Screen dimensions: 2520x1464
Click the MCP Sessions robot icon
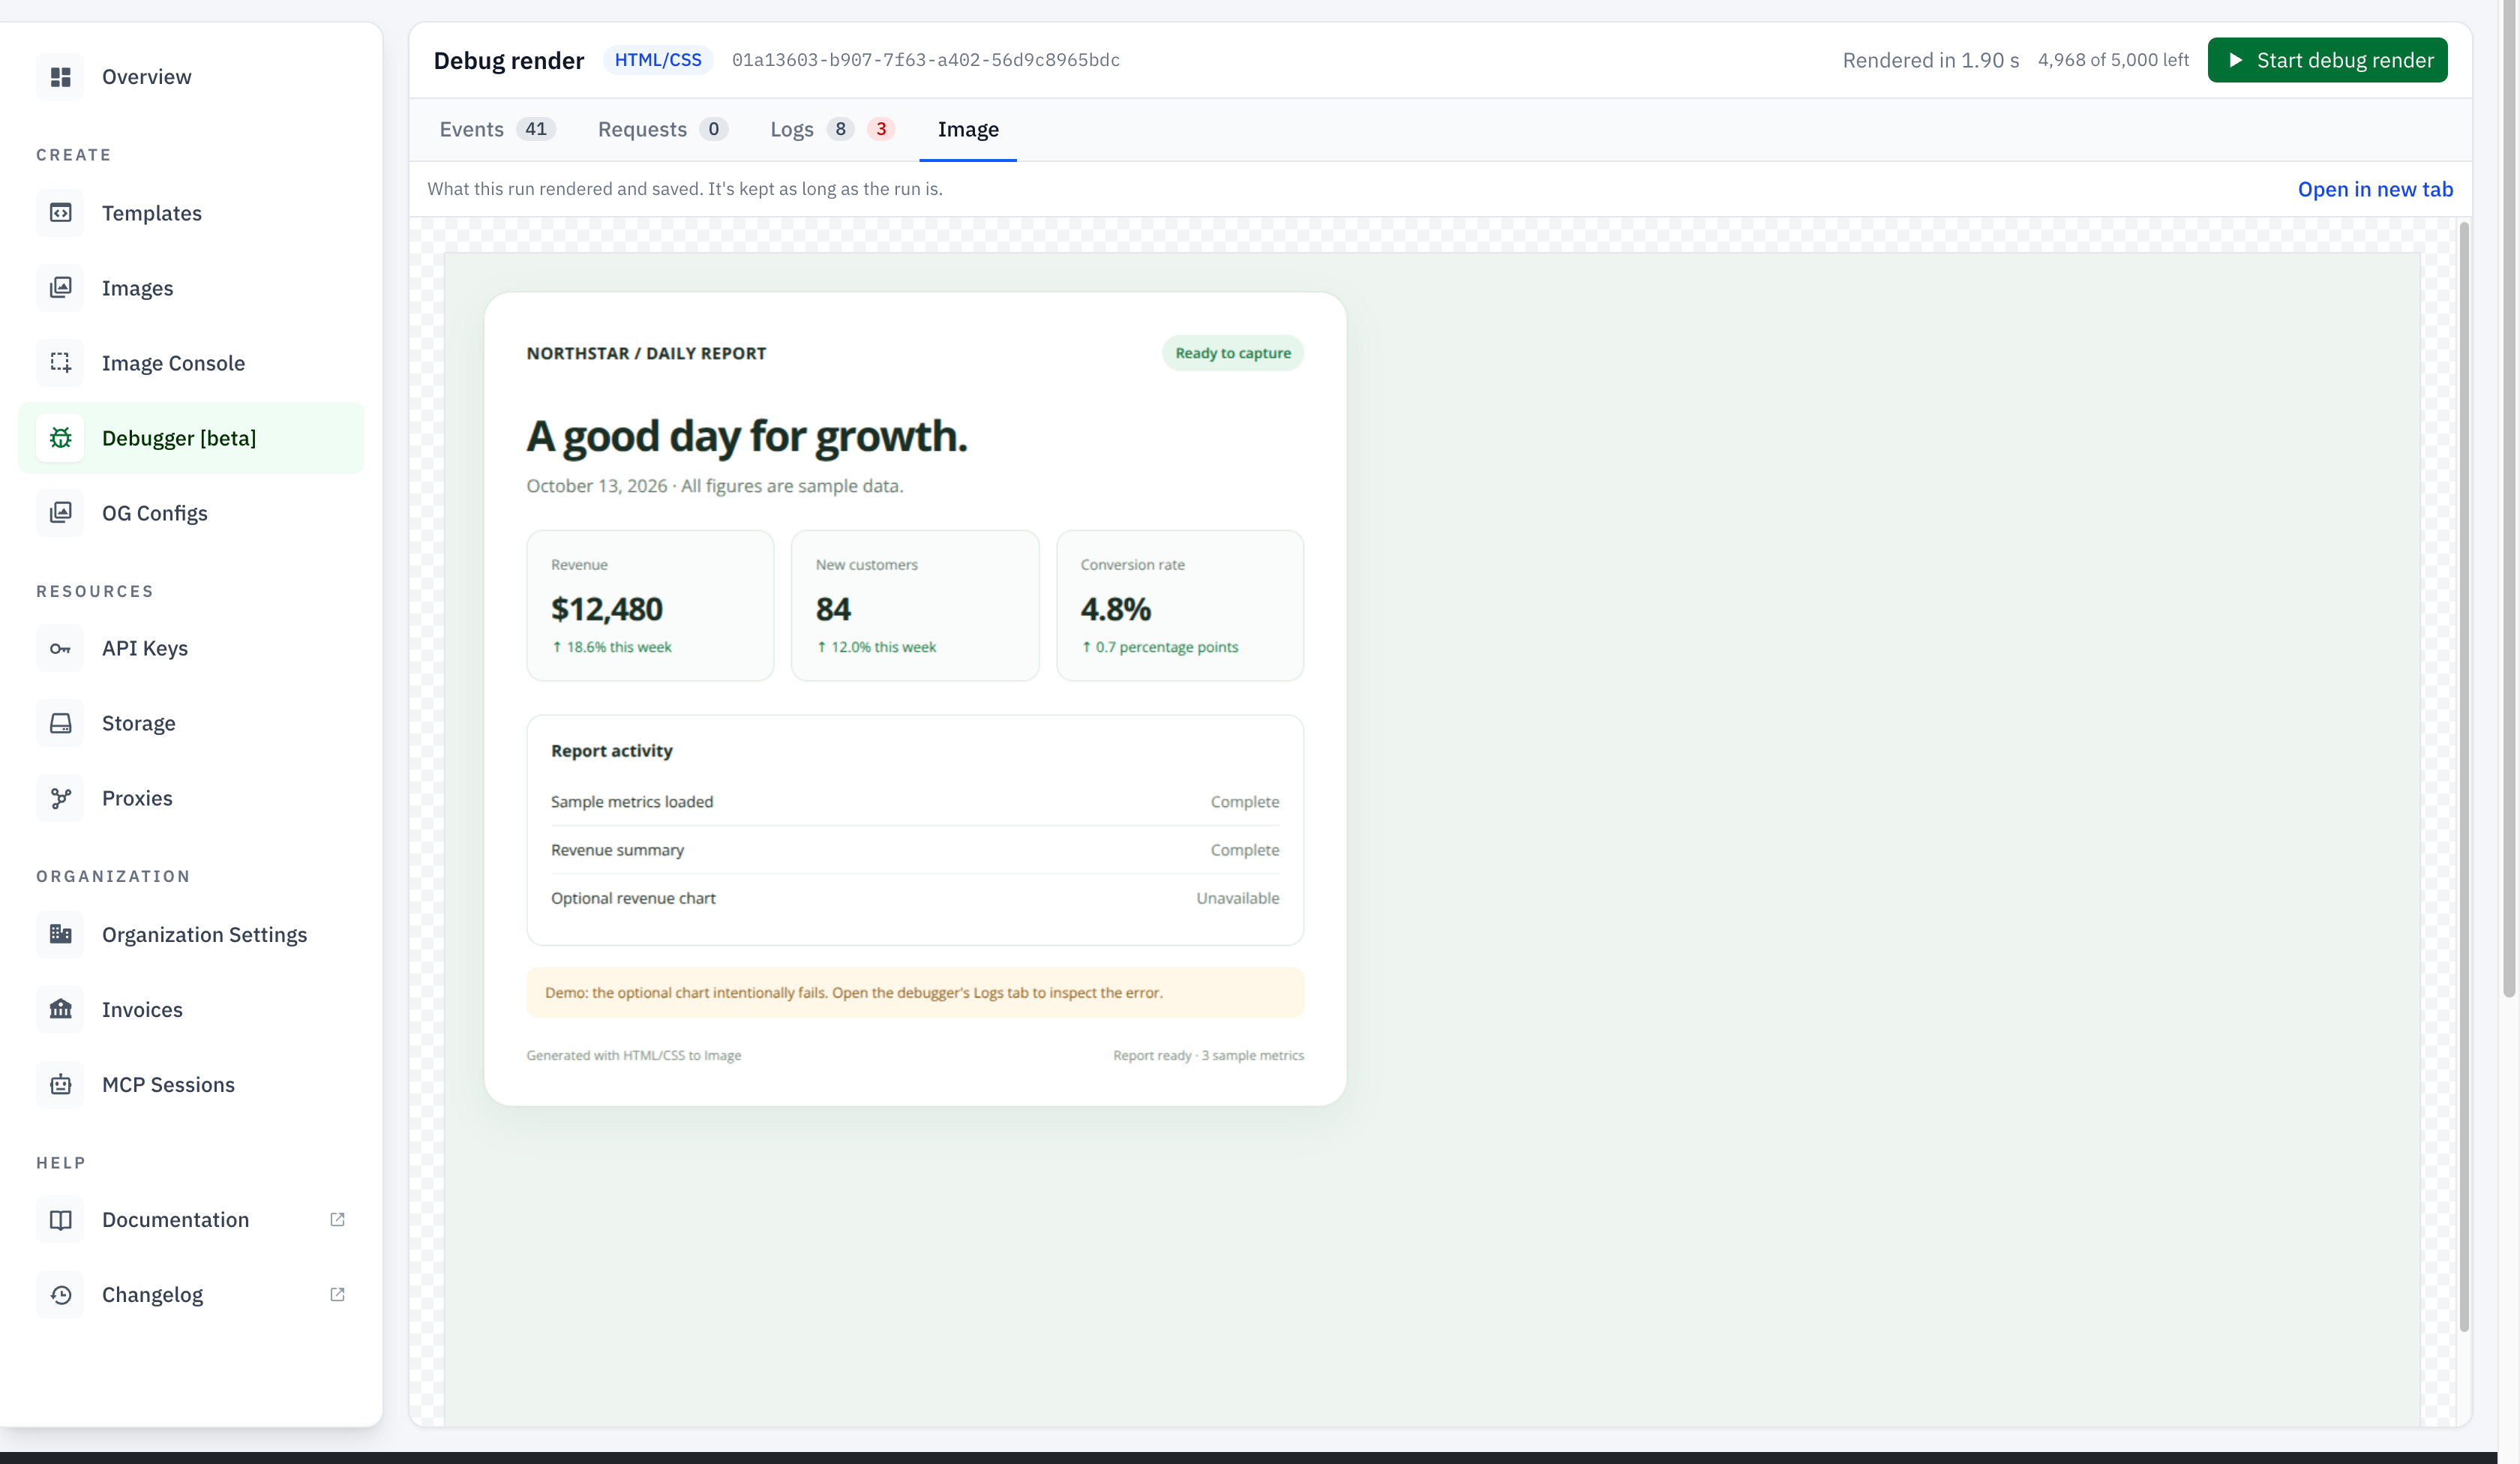60,1084
